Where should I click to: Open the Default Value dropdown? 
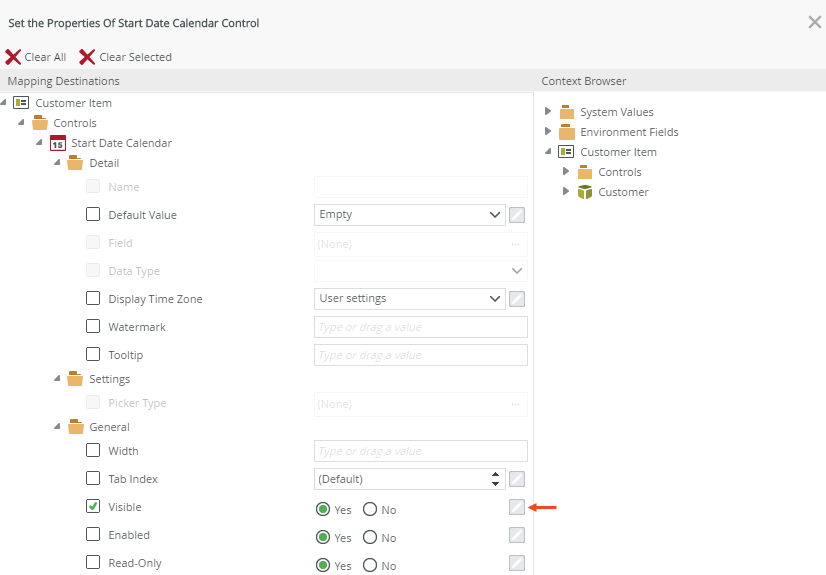coord(409,215)
